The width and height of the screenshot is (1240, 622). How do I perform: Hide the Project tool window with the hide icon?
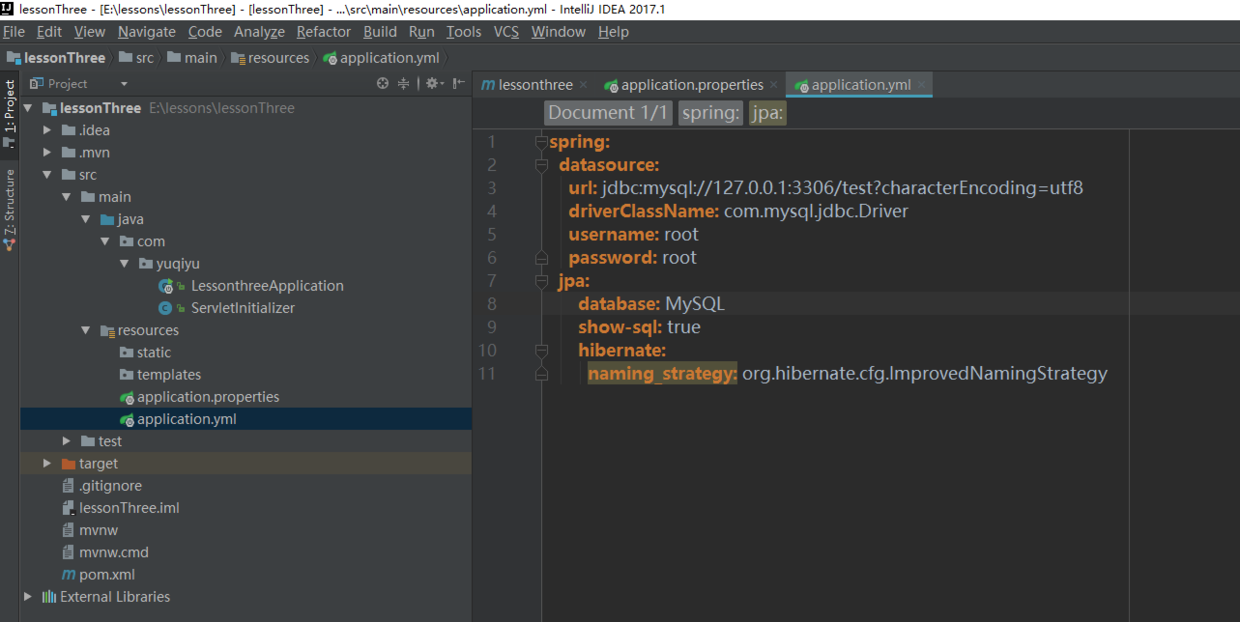(x=456, y=84)
